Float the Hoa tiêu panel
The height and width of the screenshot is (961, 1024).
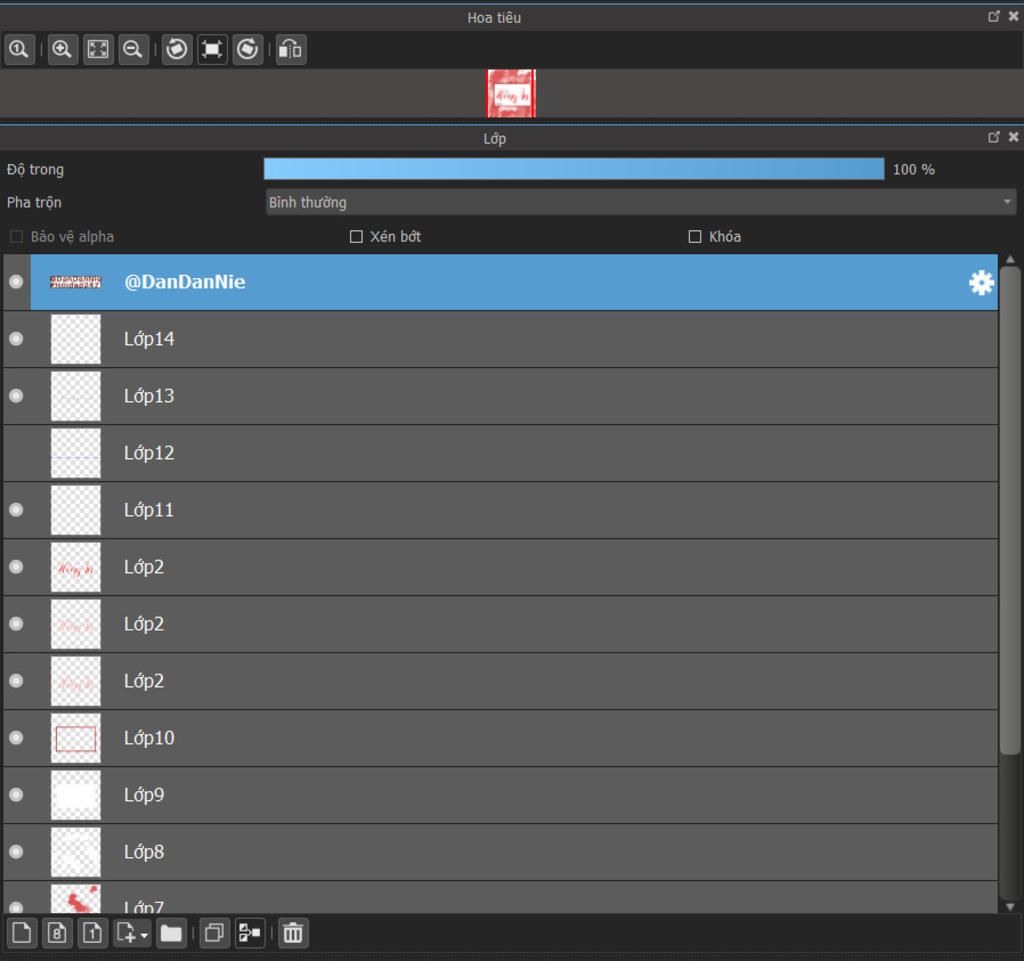coord(994,16)
